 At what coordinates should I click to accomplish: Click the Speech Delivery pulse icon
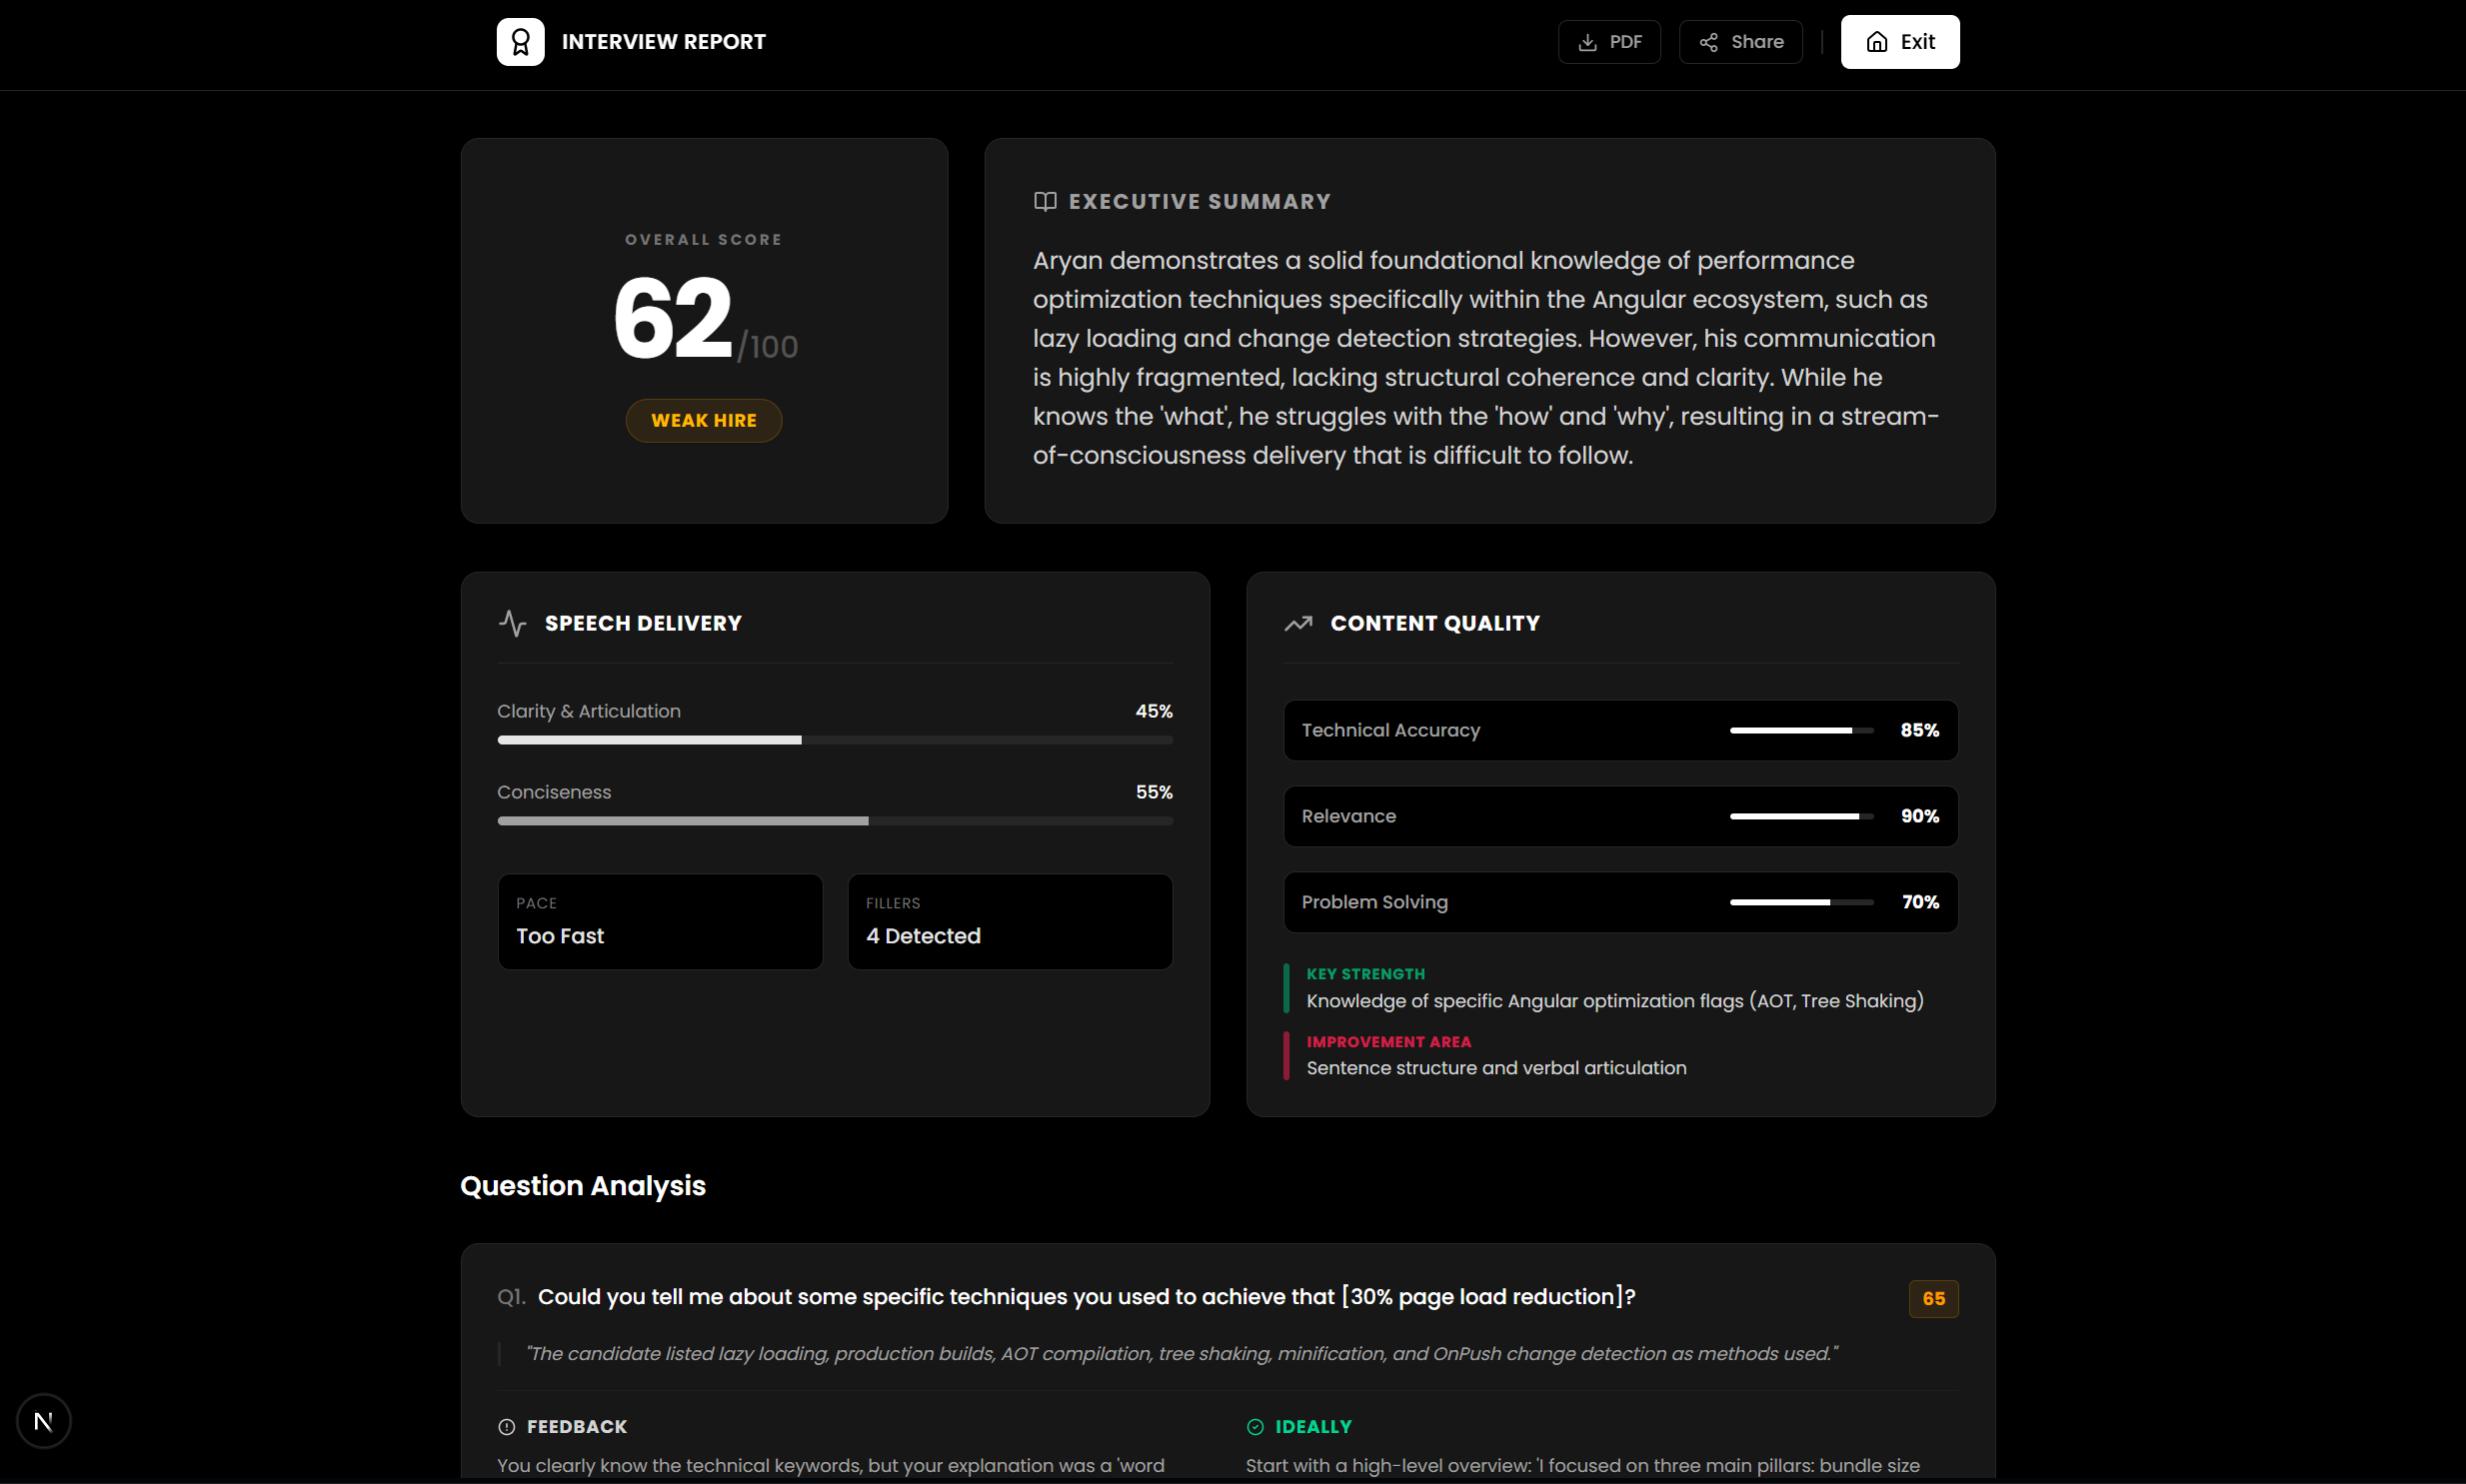[x=512, y=623]
